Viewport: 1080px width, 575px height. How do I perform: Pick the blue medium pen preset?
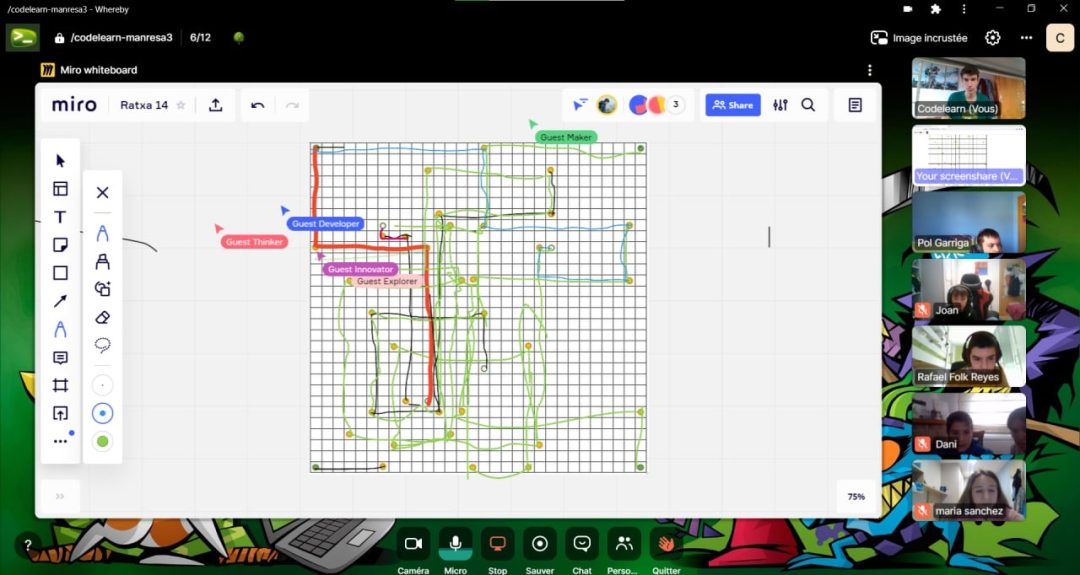coord(103,413)
